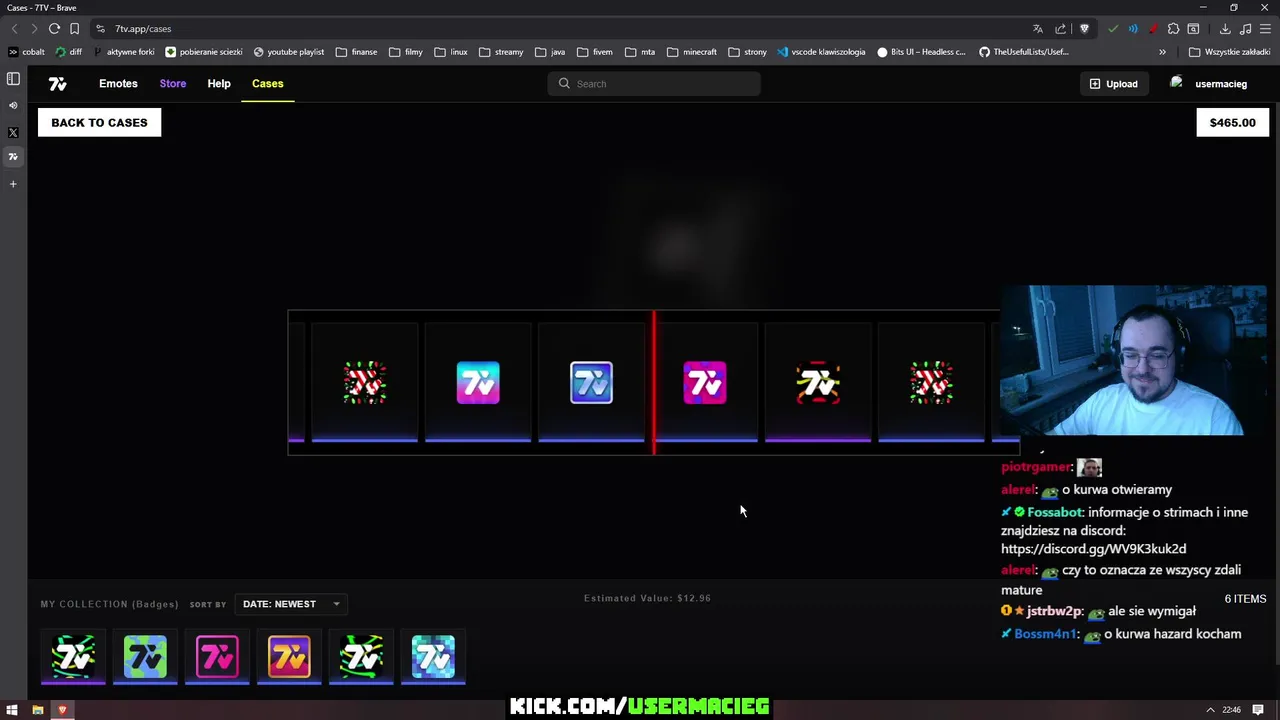Open the cobalt bookmark
The image size is (1280, 720).
(x=27, y=52)
